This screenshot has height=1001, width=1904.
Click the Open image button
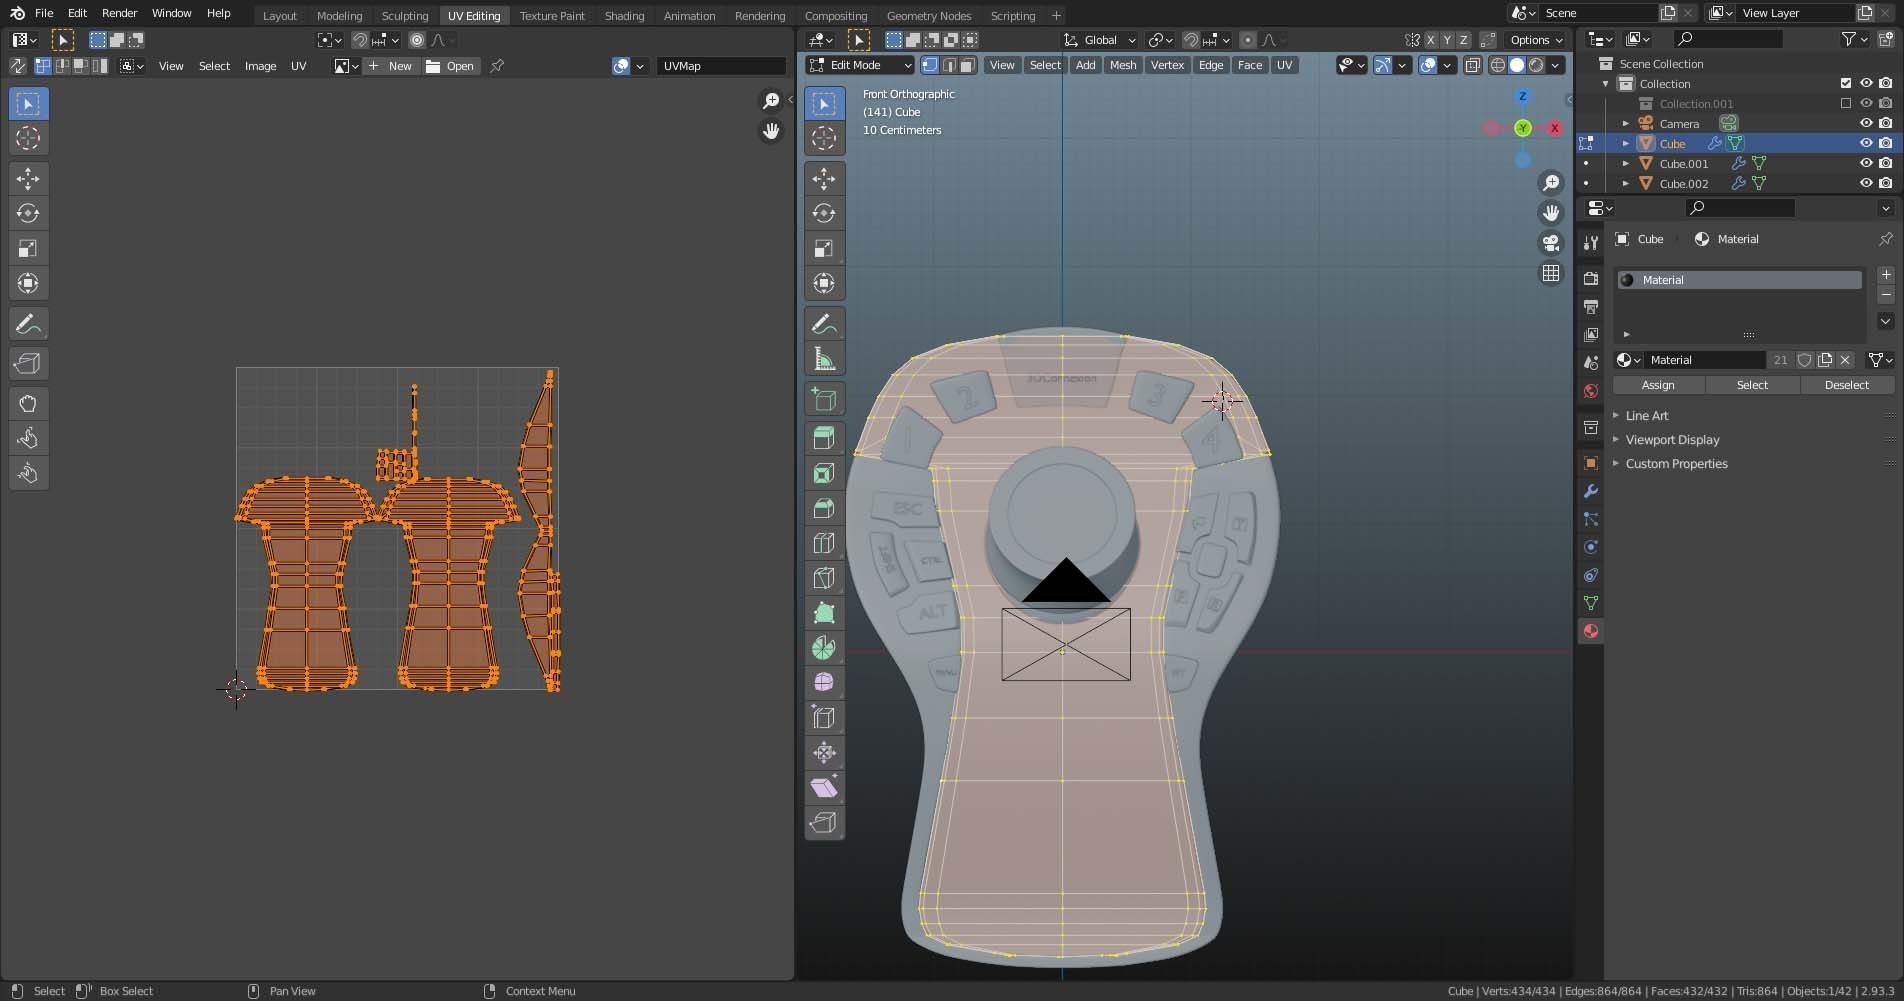[x=451, y=66]
